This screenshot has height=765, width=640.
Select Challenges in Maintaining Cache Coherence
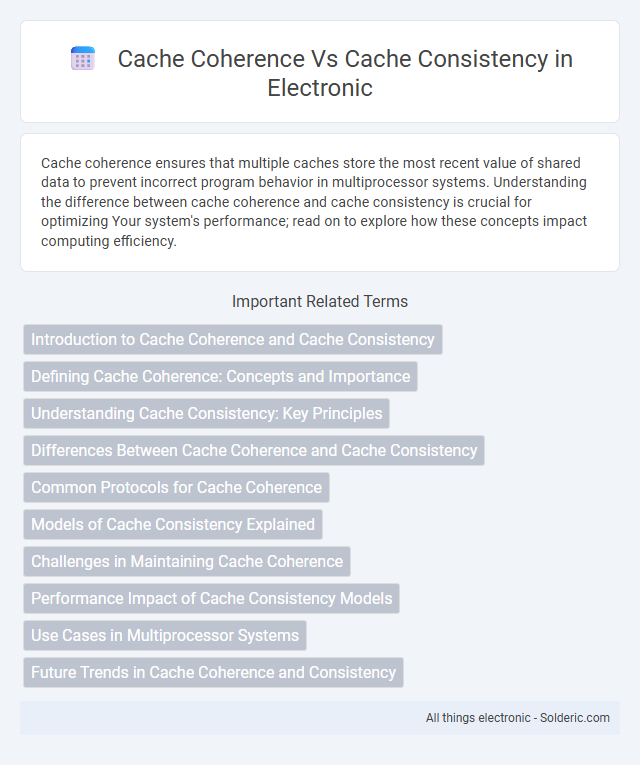coord(187,561)
